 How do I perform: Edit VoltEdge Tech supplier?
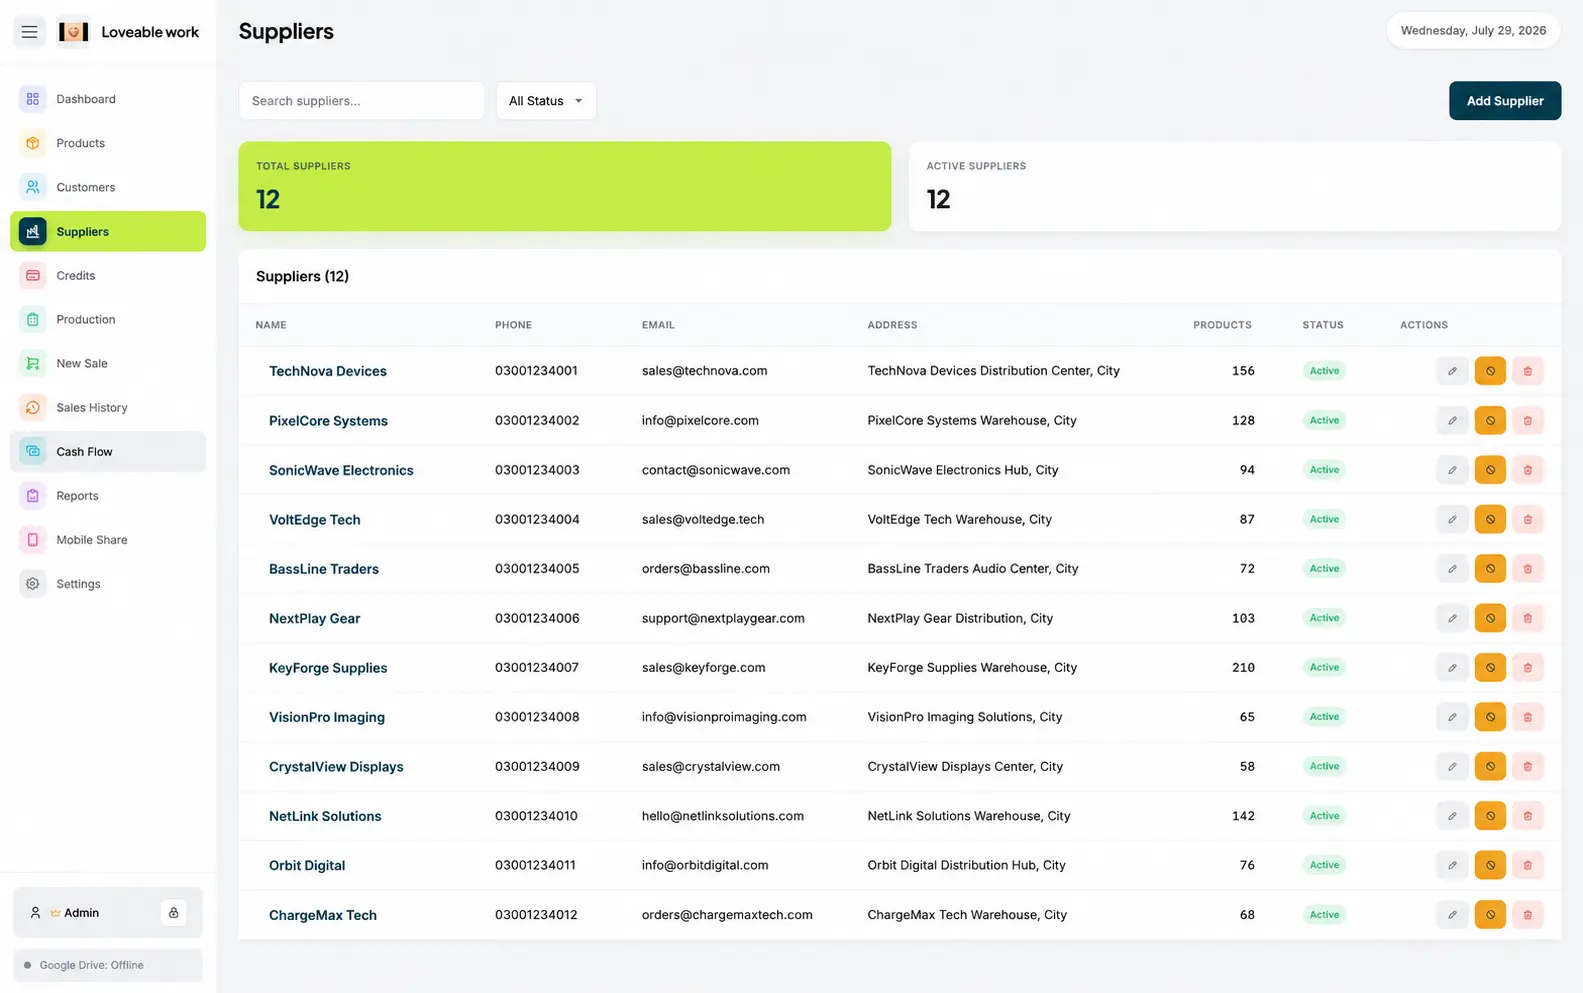[x=1452, y=519]
